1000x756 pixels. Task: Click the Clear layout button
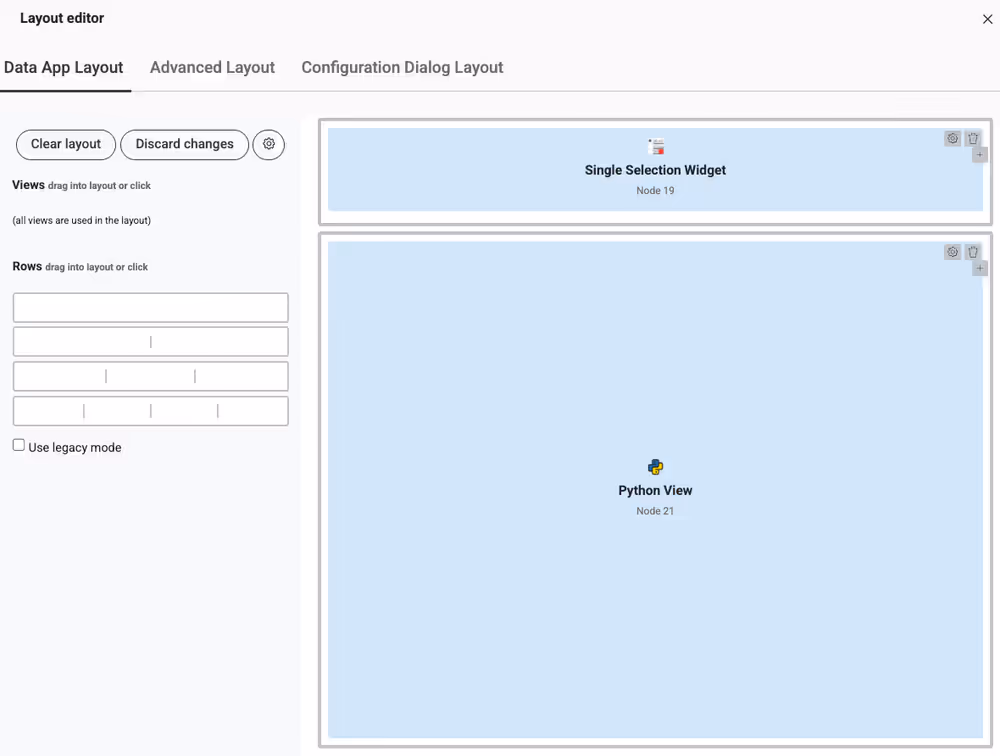tap(66, 144)
